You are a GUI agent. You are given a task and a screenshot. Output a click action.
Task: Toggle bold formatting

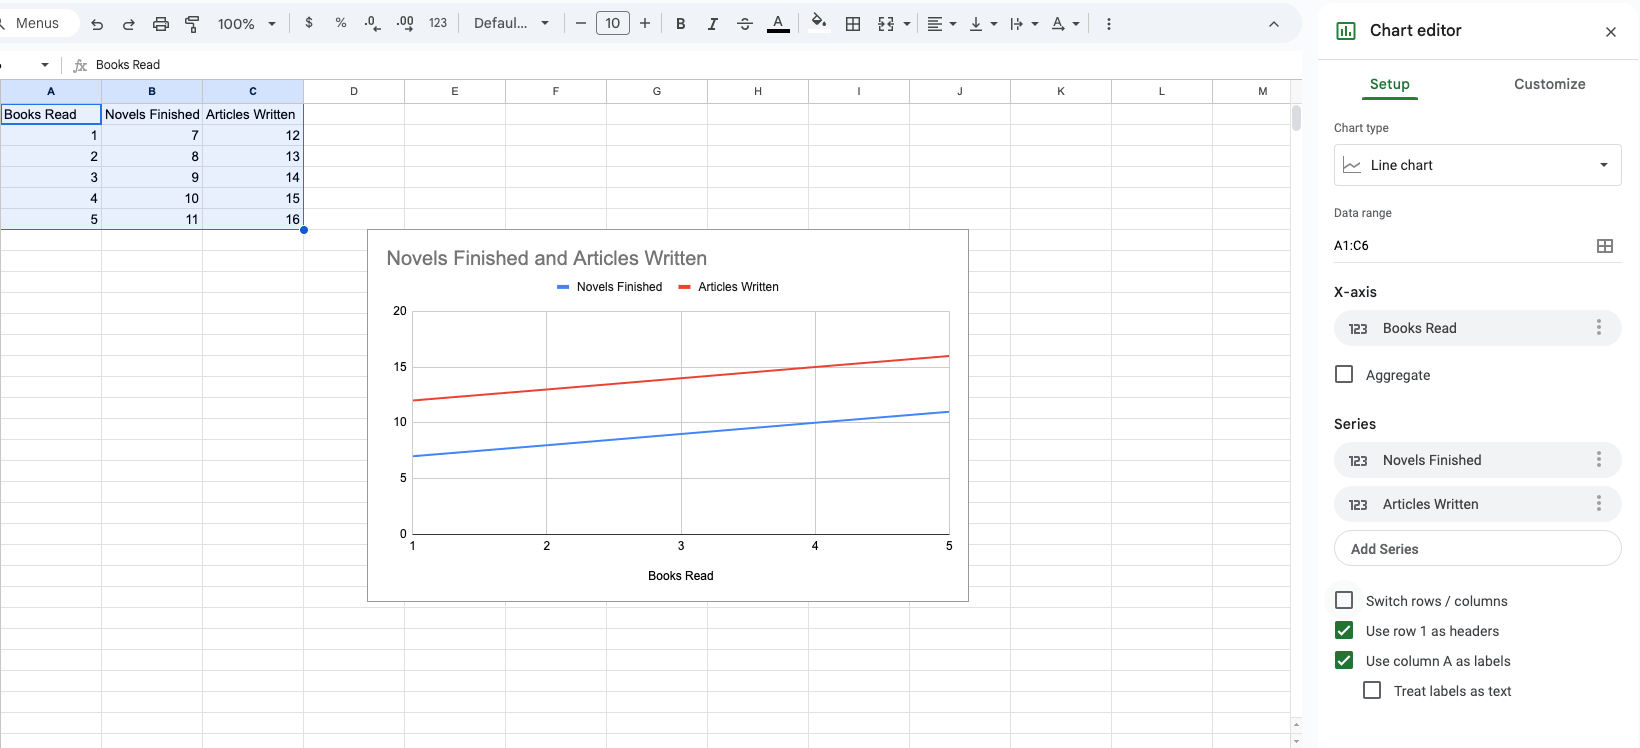coord(680,24)
